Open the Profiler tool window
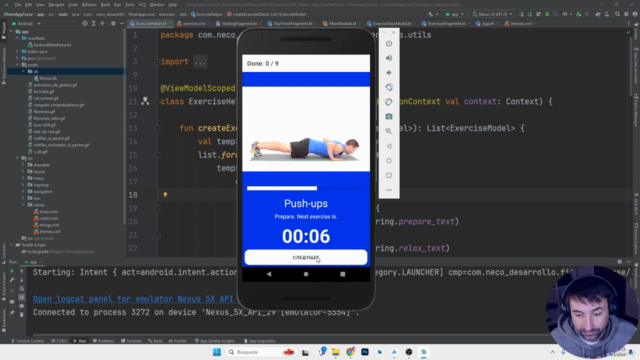This screenshot has height=360, width=640. tap(178, 341)
